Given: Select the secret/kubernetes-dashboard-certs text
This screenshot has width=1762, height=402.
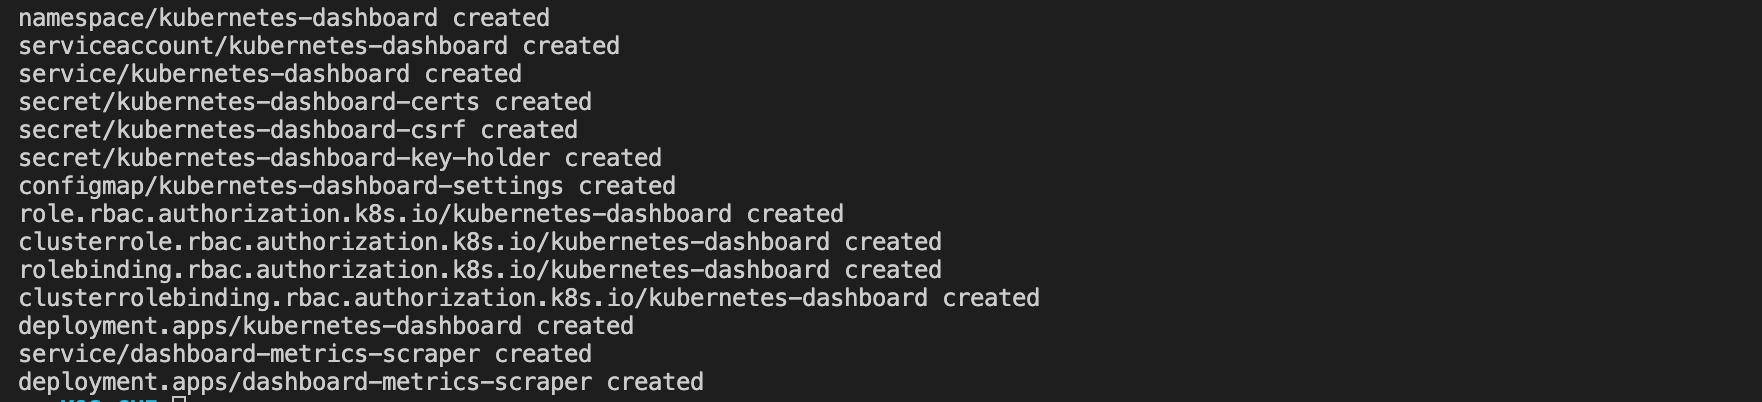Looking at the screenshot, I should point(249,102).
